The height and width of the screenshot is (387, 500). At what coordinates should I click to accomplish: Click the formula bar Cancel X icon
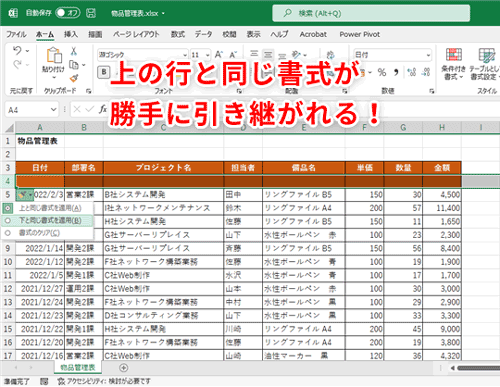77,109
